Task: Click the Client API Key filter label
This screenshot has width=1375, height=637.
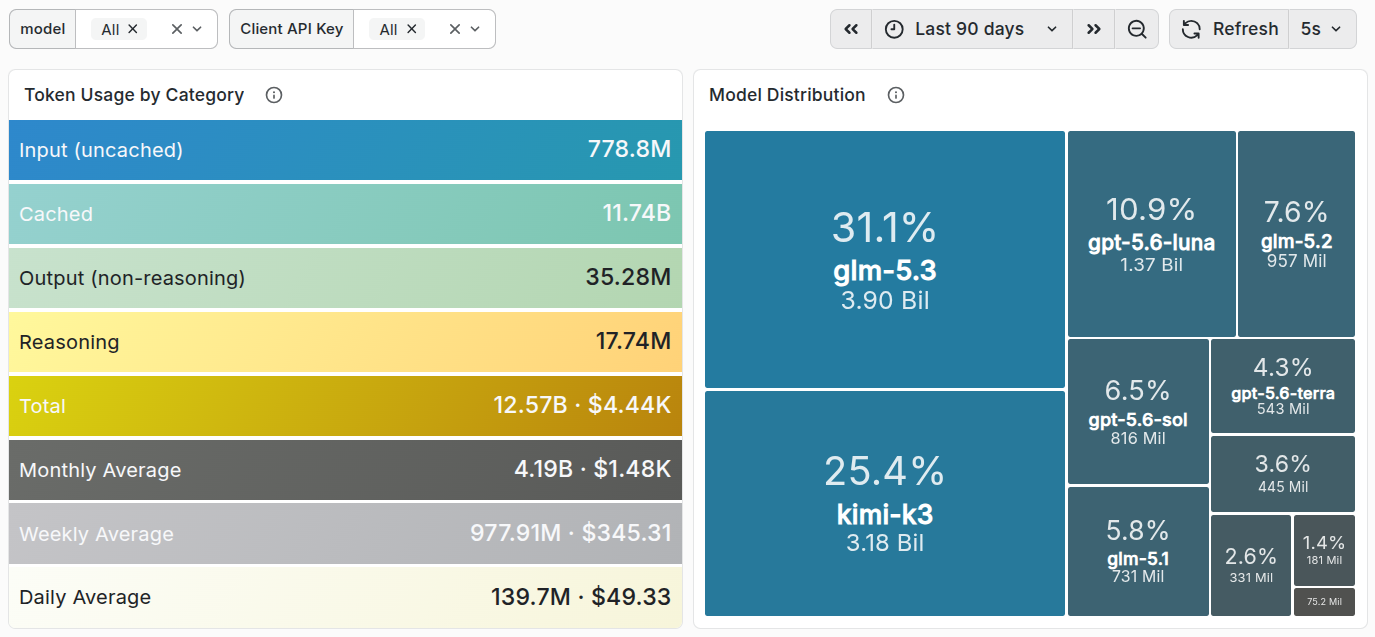Action: tap(291, 29)
